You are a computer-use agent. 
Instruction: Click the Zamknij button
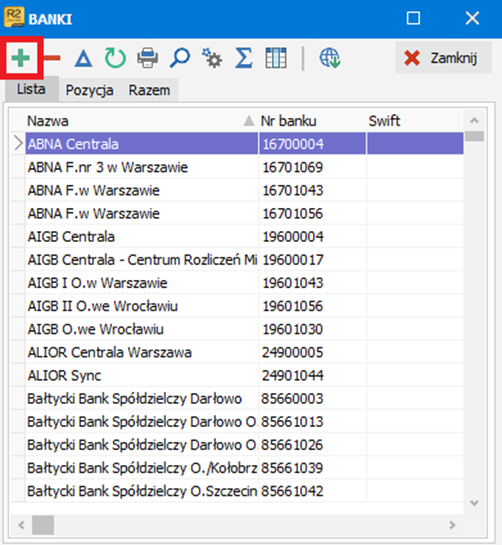(x=443, y=58)
